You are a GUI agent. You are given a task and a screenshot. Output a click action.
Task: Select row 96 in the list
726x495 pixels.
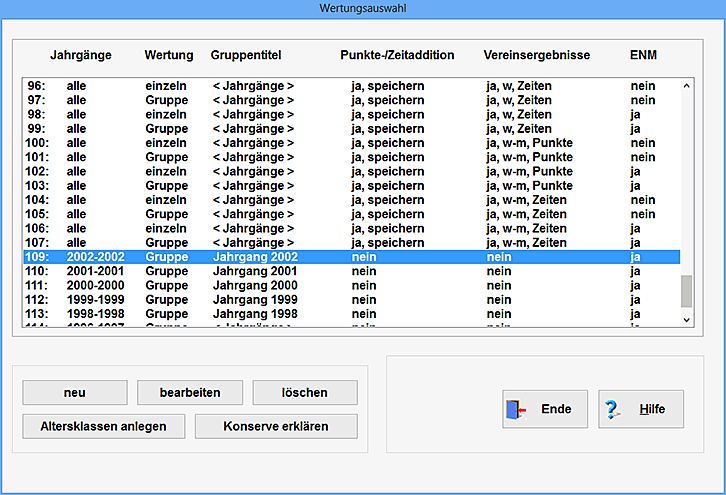(x=350, y=86)
